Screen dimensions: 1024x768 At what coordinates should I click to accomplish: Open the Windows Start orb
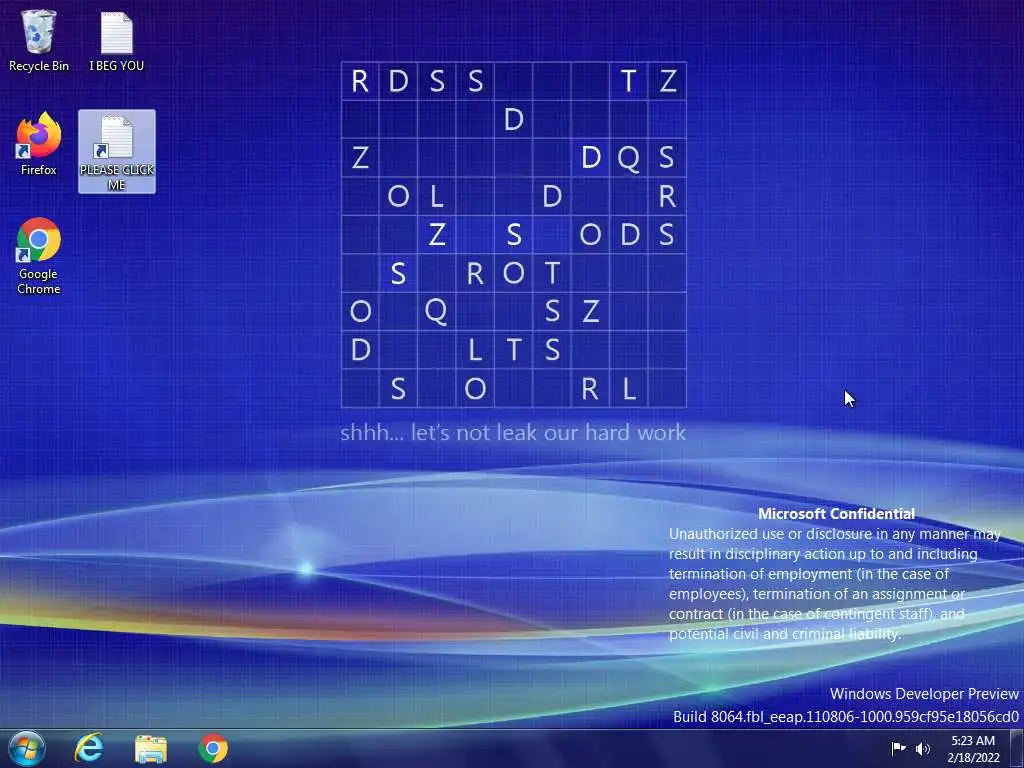(x=26, y=748)
